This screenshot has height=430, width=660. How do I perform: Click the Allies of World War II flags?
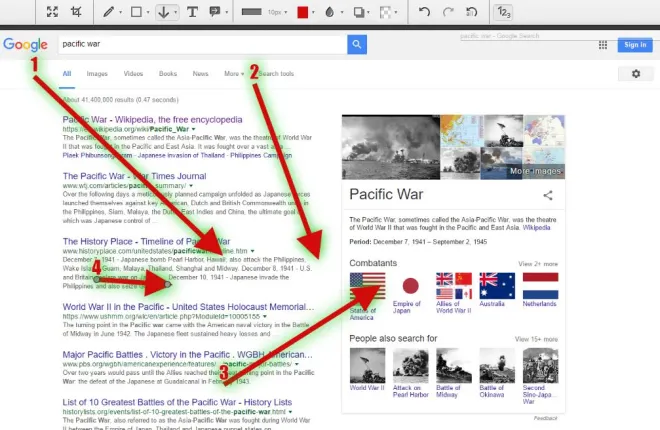454,286
